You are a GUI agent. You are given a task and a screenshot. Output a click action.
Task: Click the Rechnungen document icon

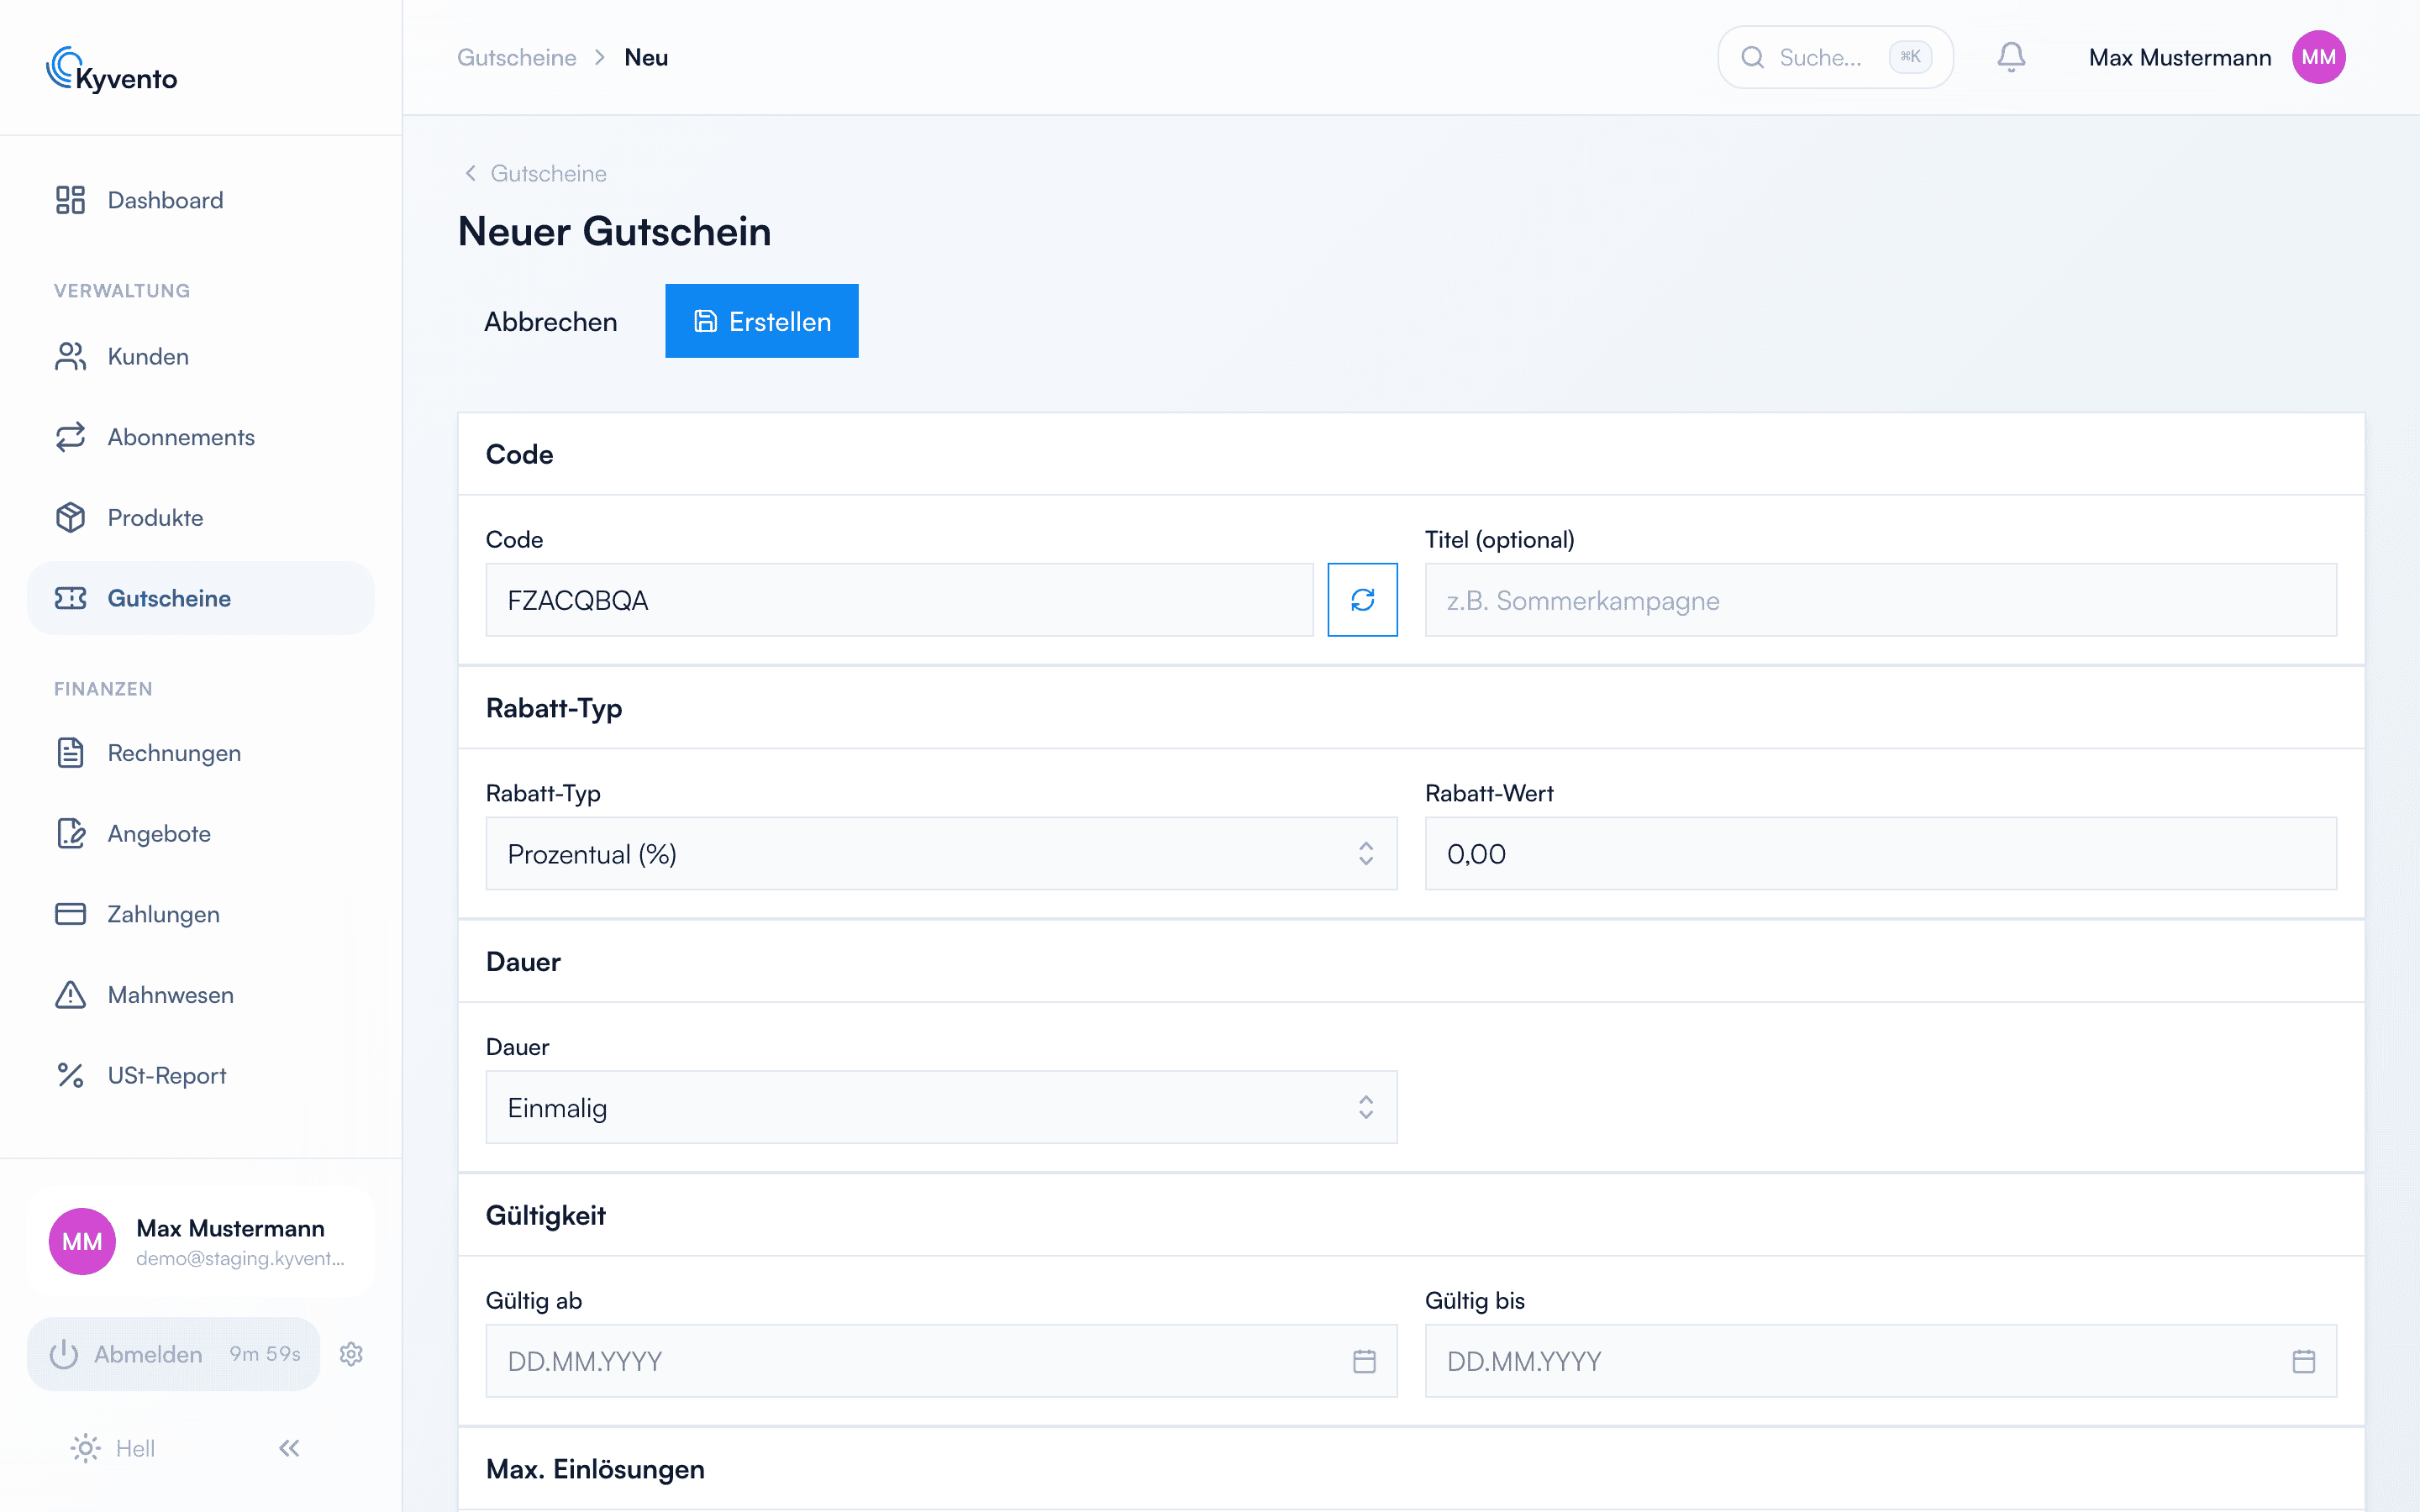click(x=70, y=753)
